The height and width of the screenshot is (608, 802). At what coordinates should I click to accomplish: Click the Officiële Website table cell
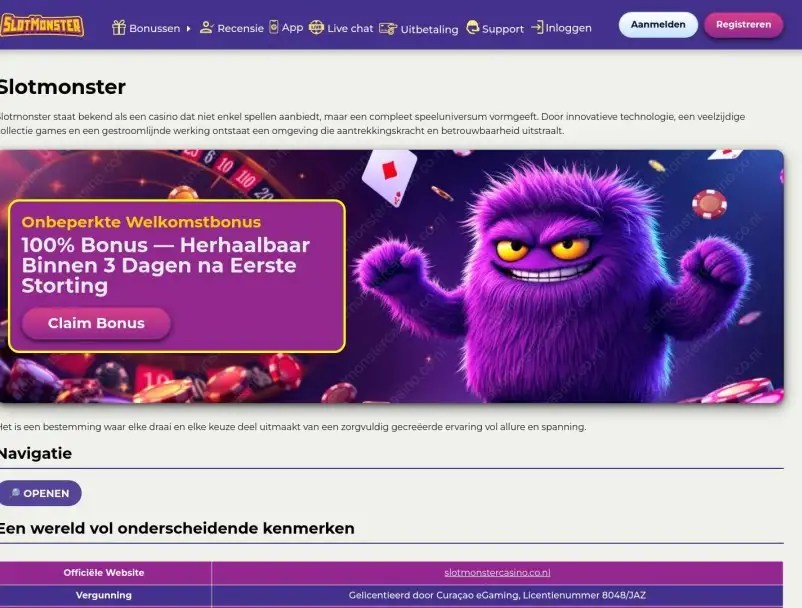click(104, 573)
